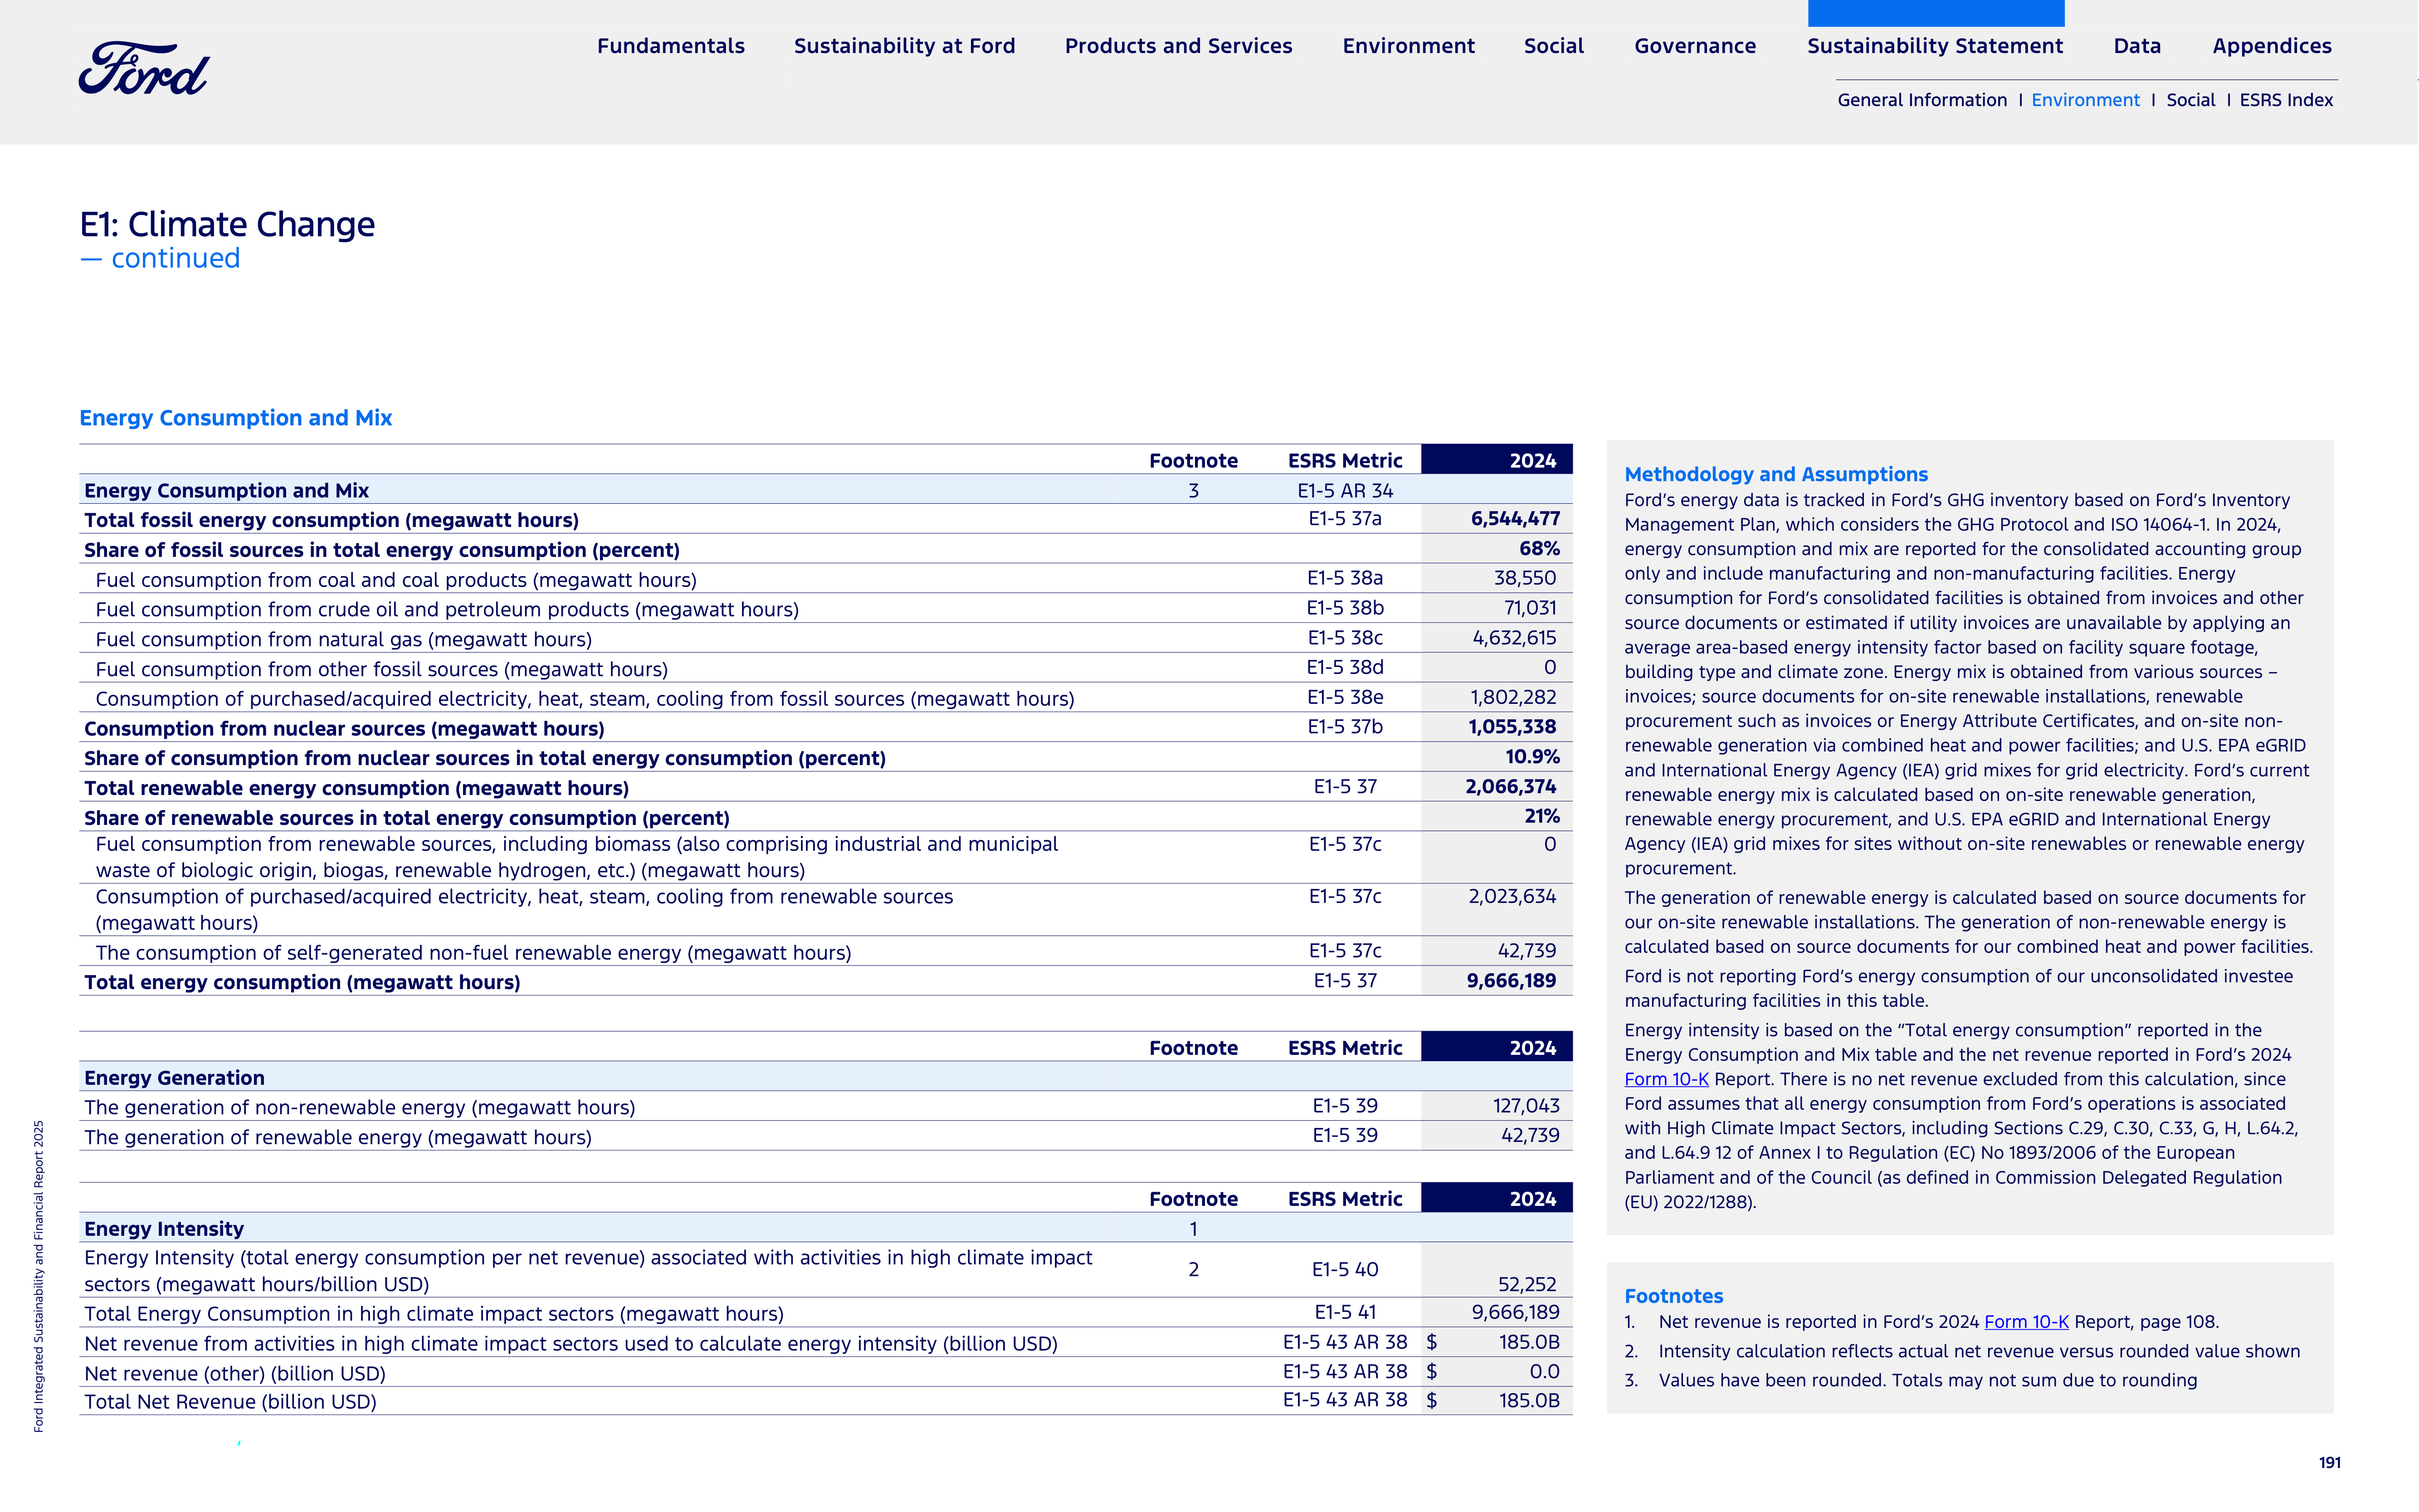Click 'Total fossil energy consumption' row label
2419x1512 pixels.
[331, 521]
